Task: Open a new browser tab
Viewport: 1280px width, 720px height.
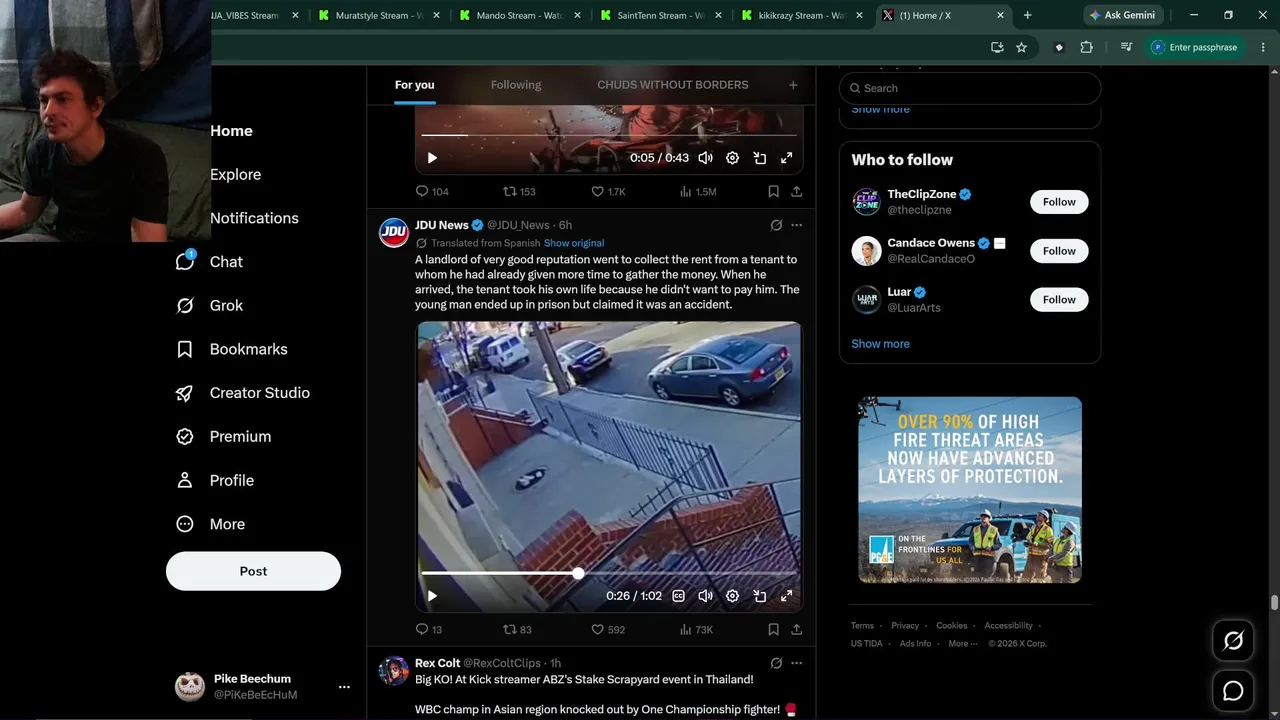Action: click(1027, 15)
